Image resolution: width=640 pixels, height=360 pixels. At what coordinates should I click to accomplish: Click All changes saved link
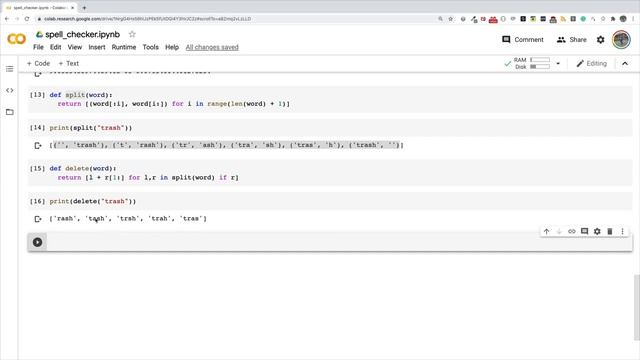[212, 47]
